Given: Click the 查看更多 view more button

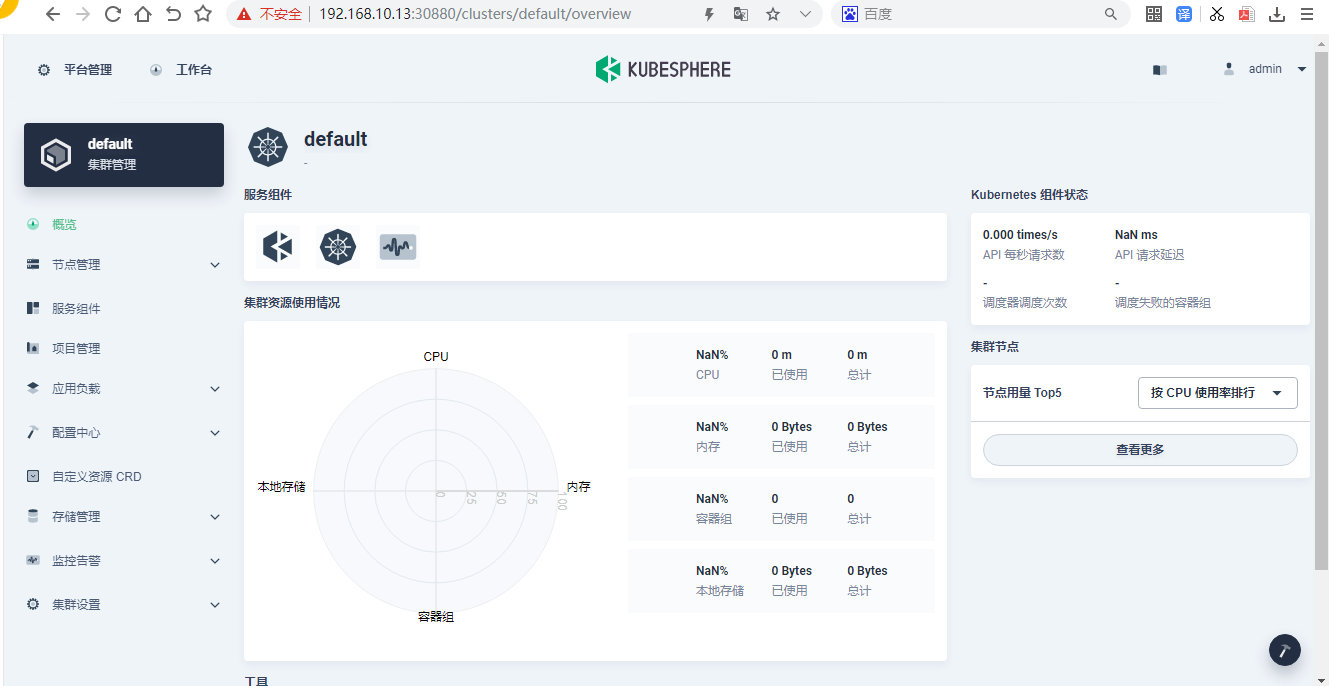Looking at the screenshot, I should coord(1140,450).
